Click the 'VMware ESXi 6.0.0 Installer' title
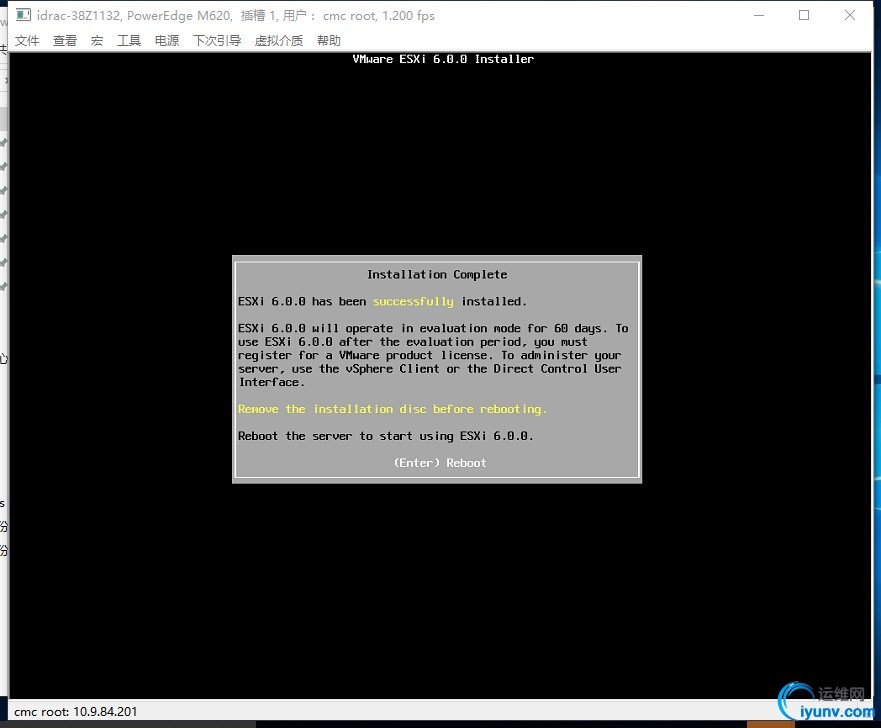Viewport: 881px width, 728px height. click(443, 59)
